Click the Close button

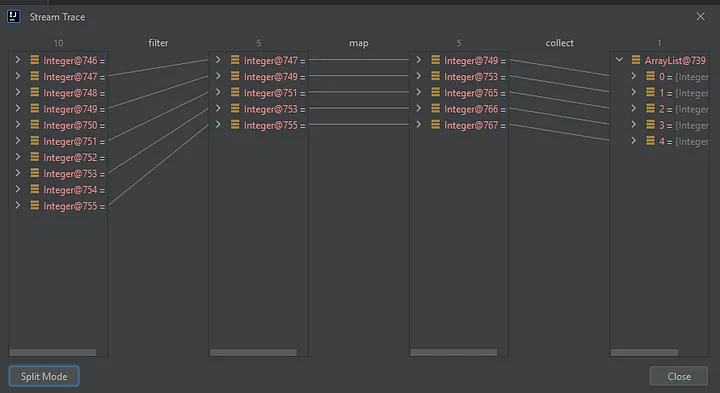(x=679, y=376)
